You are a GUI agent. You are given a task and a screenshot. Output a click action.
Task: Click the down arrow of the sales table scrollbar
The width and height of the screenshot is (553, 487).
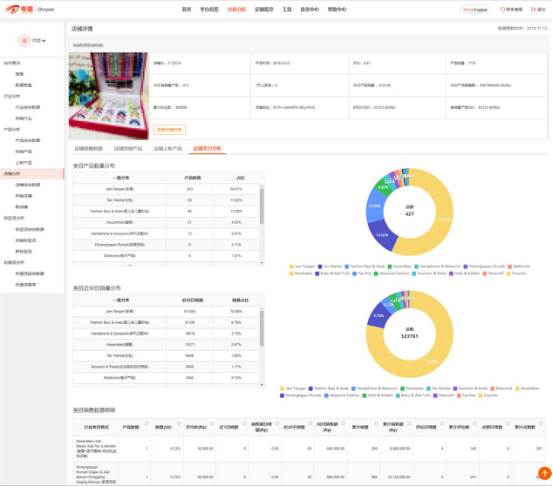(x=262, y=385)
